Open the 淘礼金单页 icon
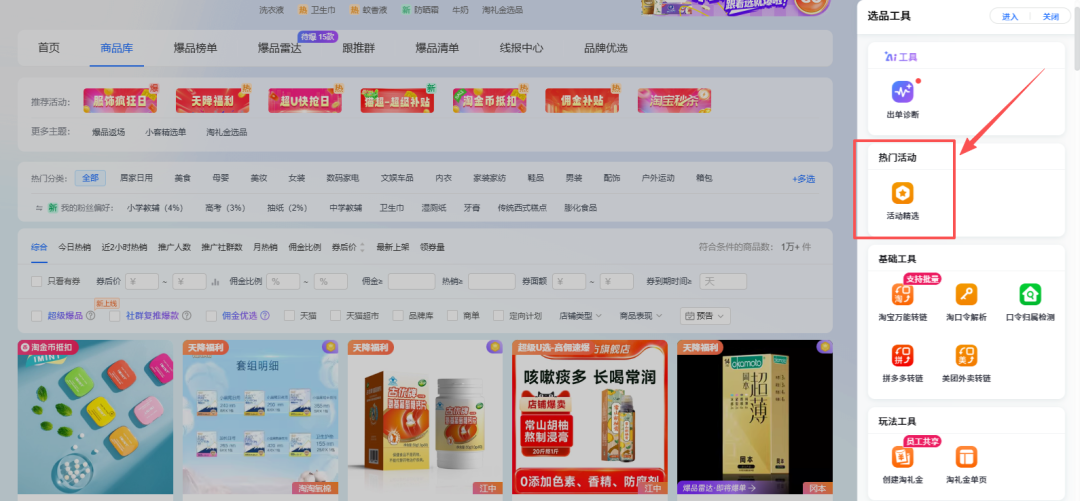 click(x=966, y=457)
